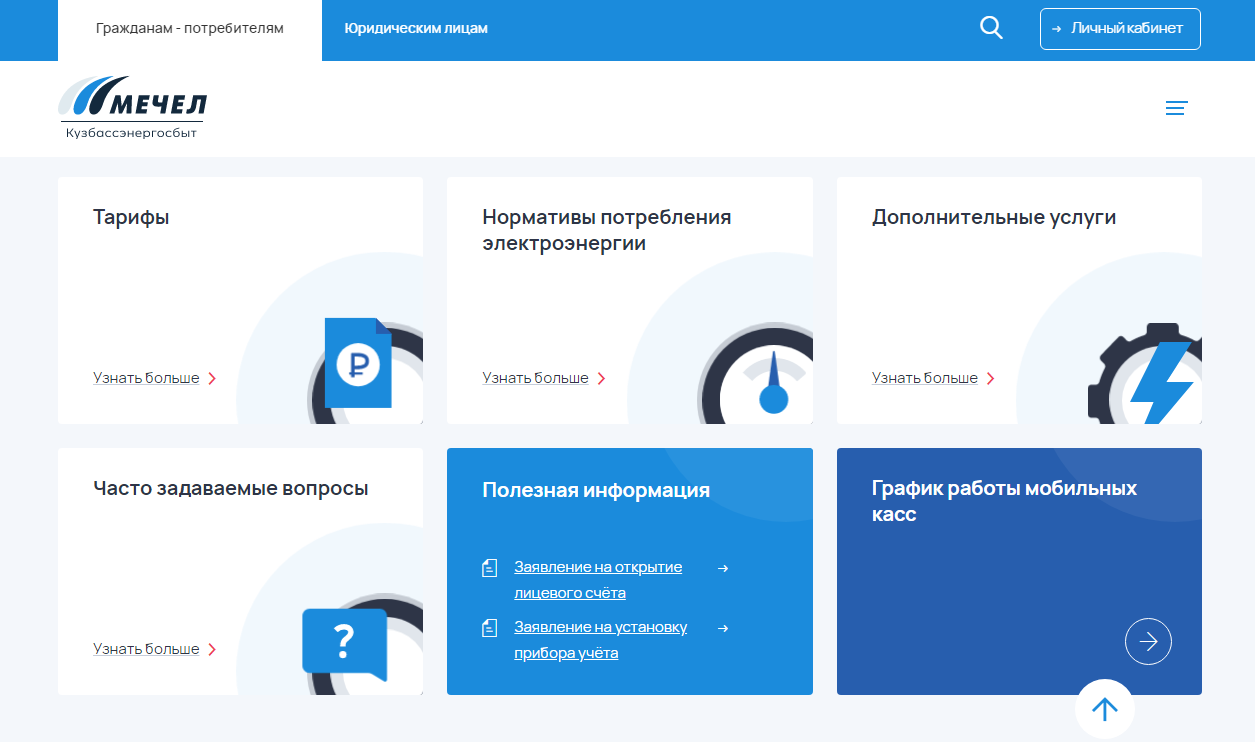This screenshot has height=742, width=1255.
Task: Switch to Юридическим лицам tab
Action: click(416, 29)
